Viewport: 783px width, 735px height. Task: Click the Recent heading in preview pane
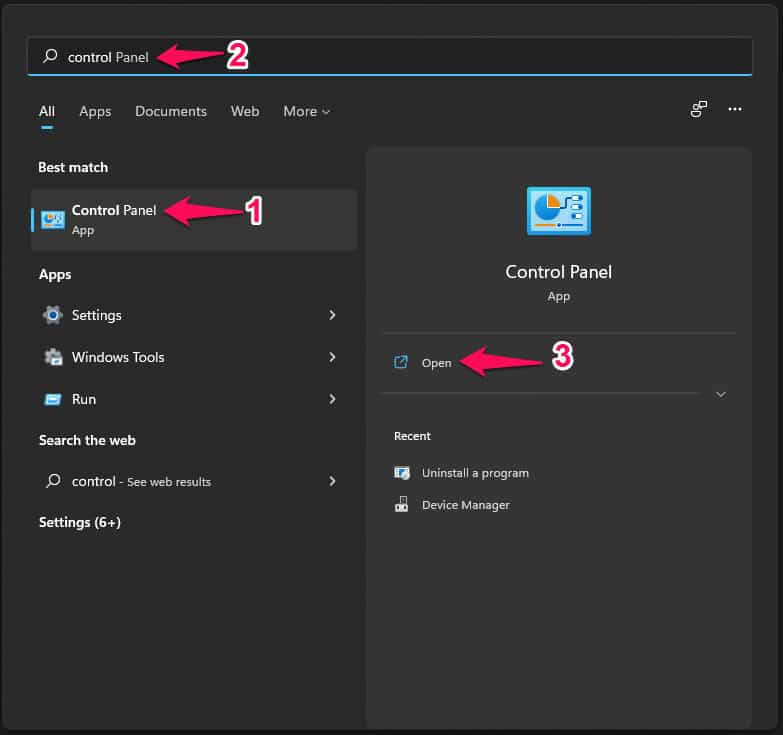[412, 436]
